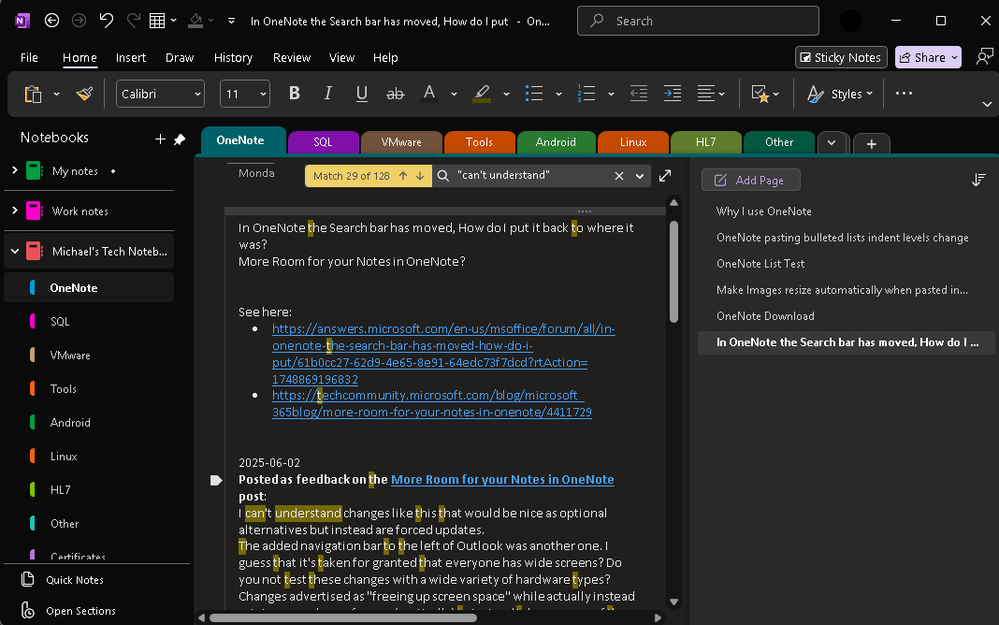The image size is (999, 625).
Task: Go to next search match arrow
Action: click(x=420, y=176)
